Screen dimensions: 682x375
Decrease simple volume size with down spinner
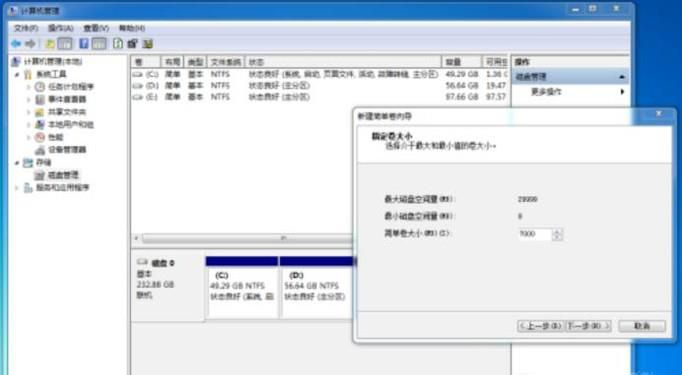(558, 238)
